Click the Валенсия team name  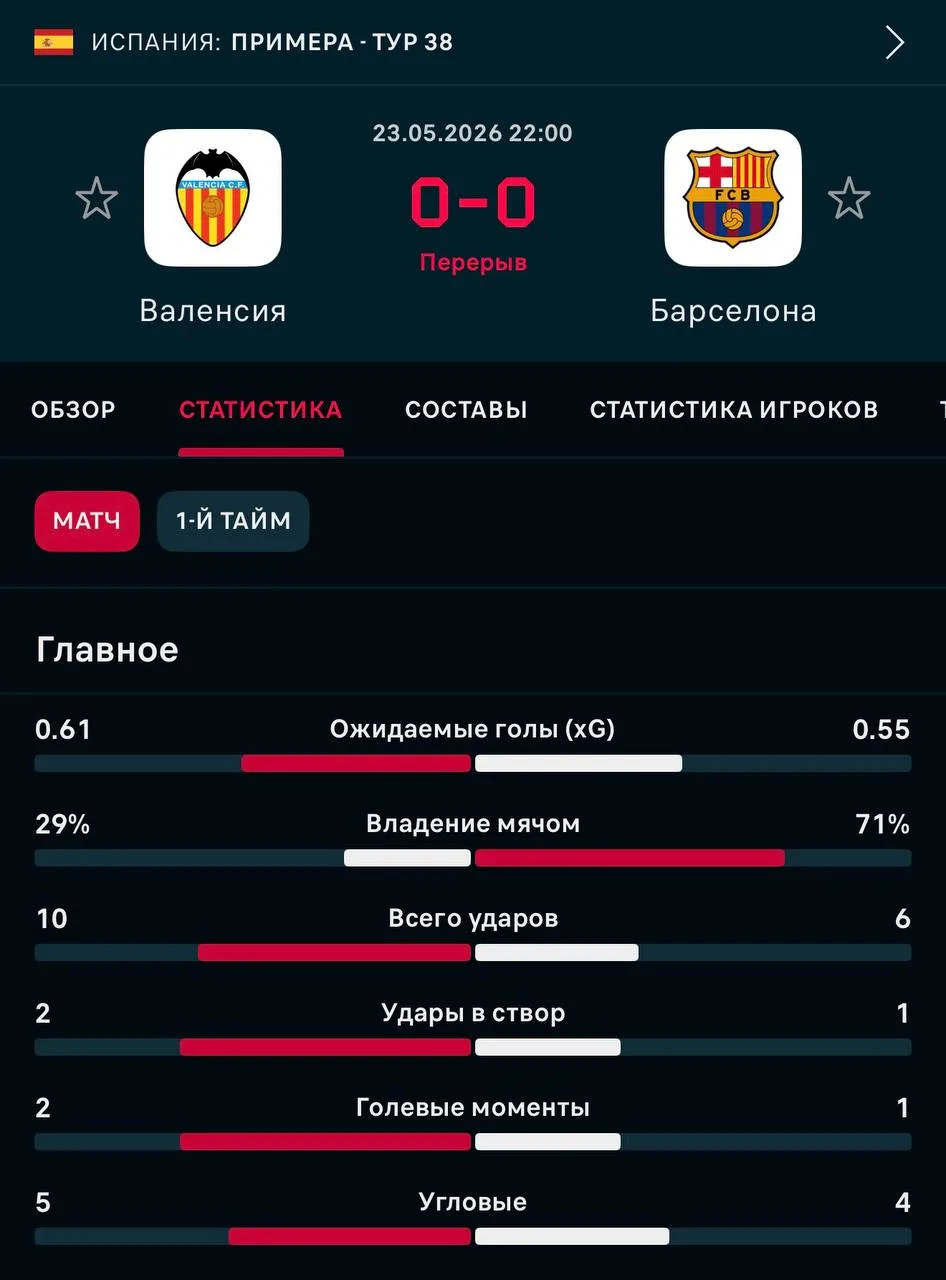213,311
